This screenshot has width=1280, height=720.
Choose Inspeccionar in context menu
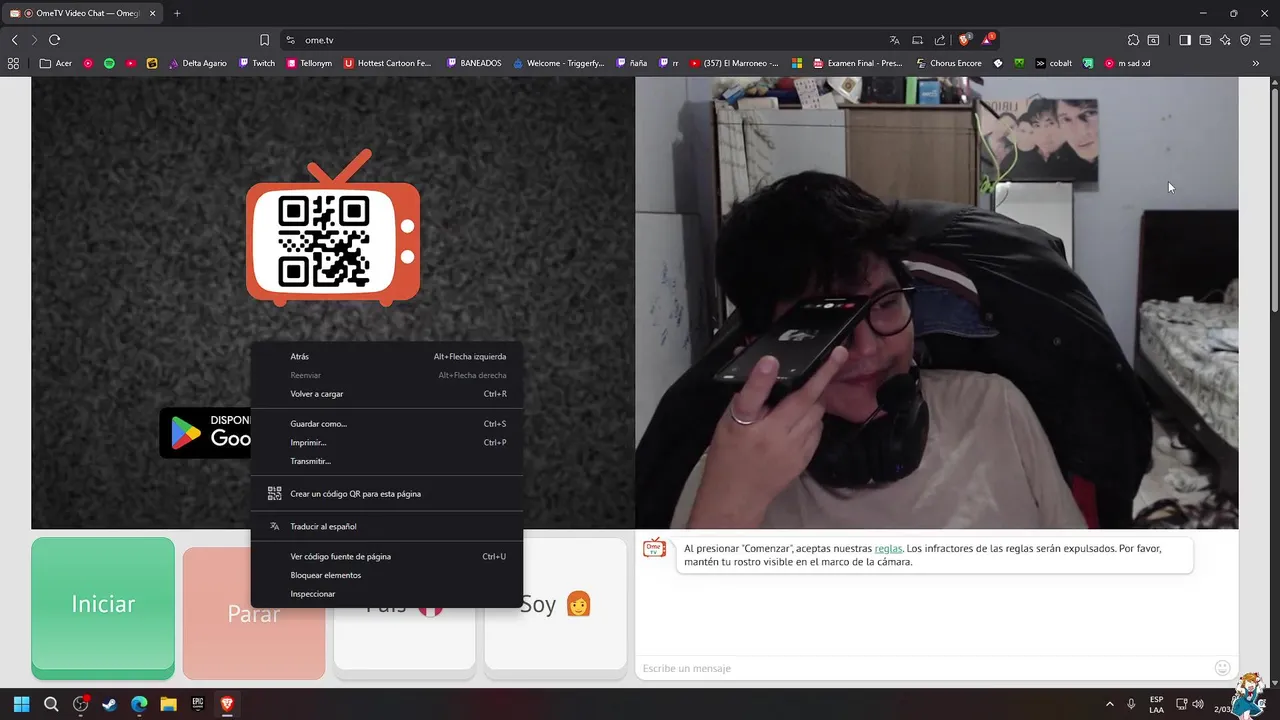point(387,594)
